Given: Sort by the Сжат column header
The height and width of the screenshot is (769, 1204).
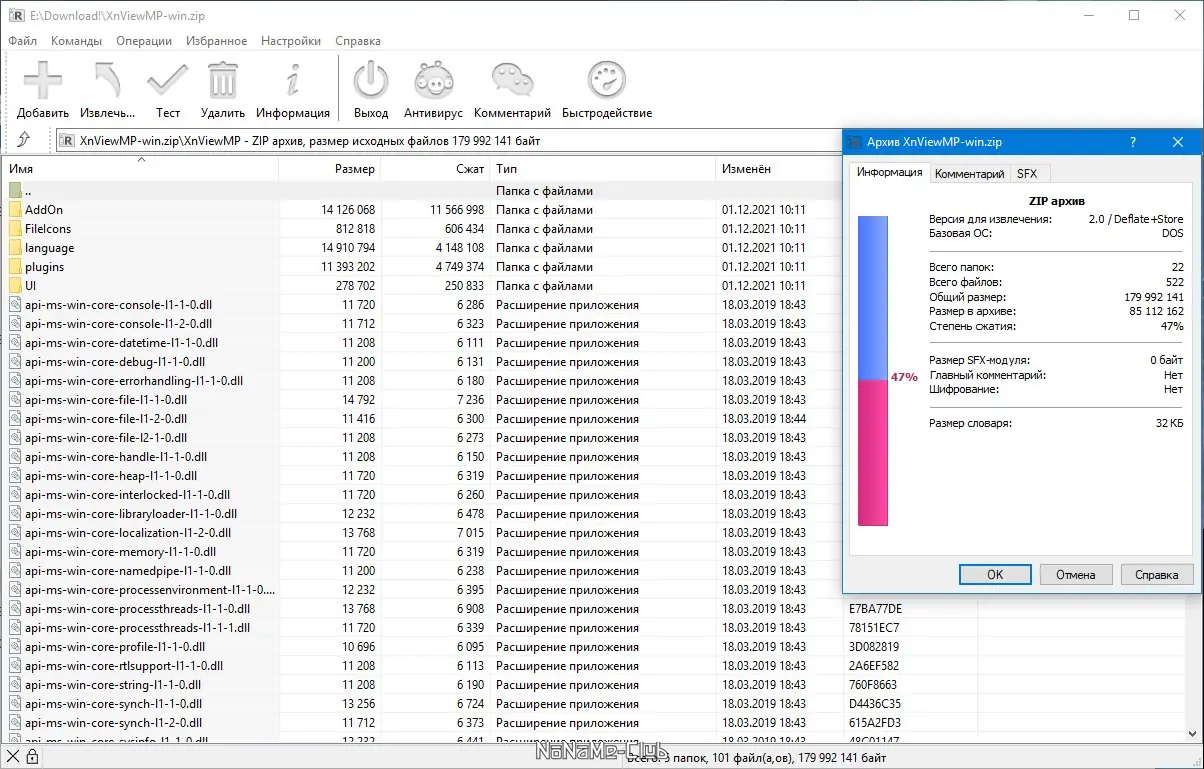Looking at the screenshot, I should coord(435,169).
